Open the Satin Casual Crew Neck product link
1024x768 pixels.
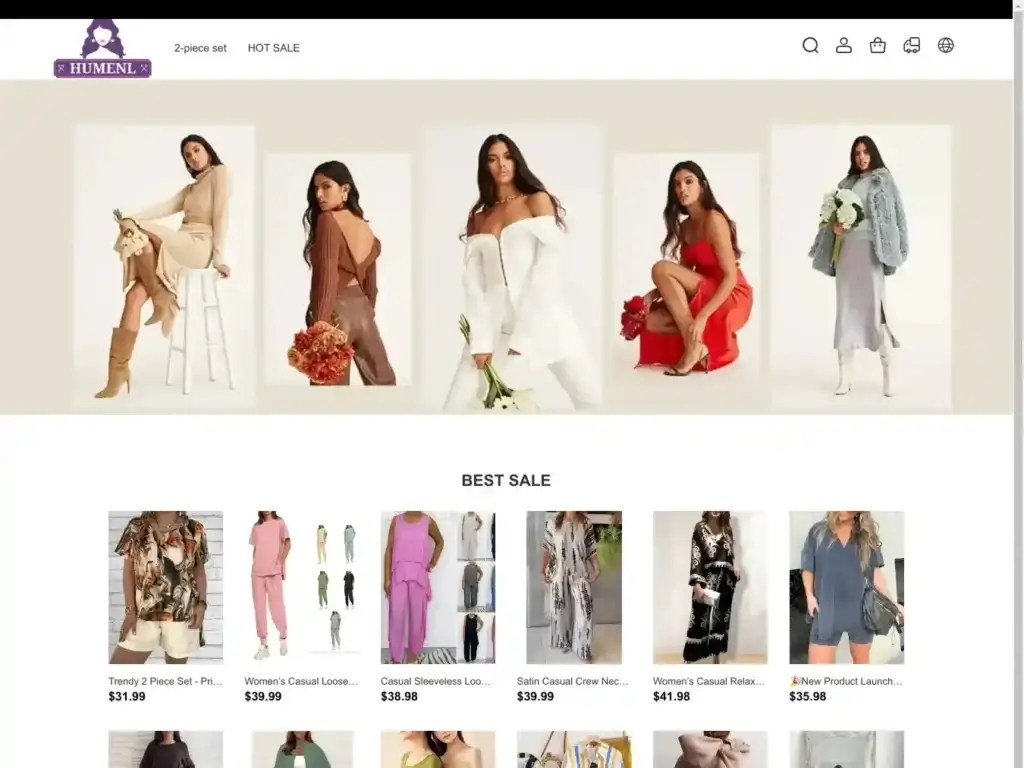click(573, 680)
